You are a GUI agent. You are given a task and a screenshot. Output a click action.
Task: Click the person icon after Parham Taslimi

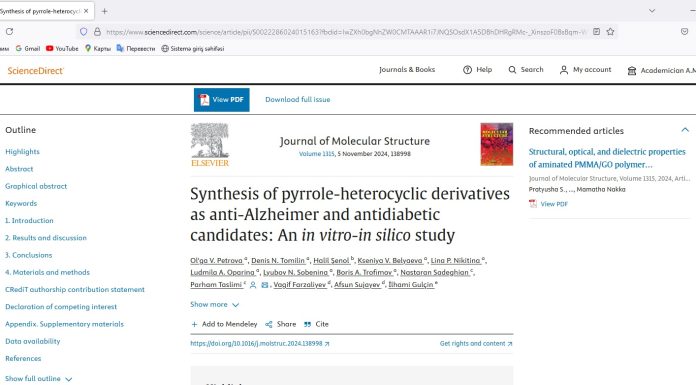253,285
